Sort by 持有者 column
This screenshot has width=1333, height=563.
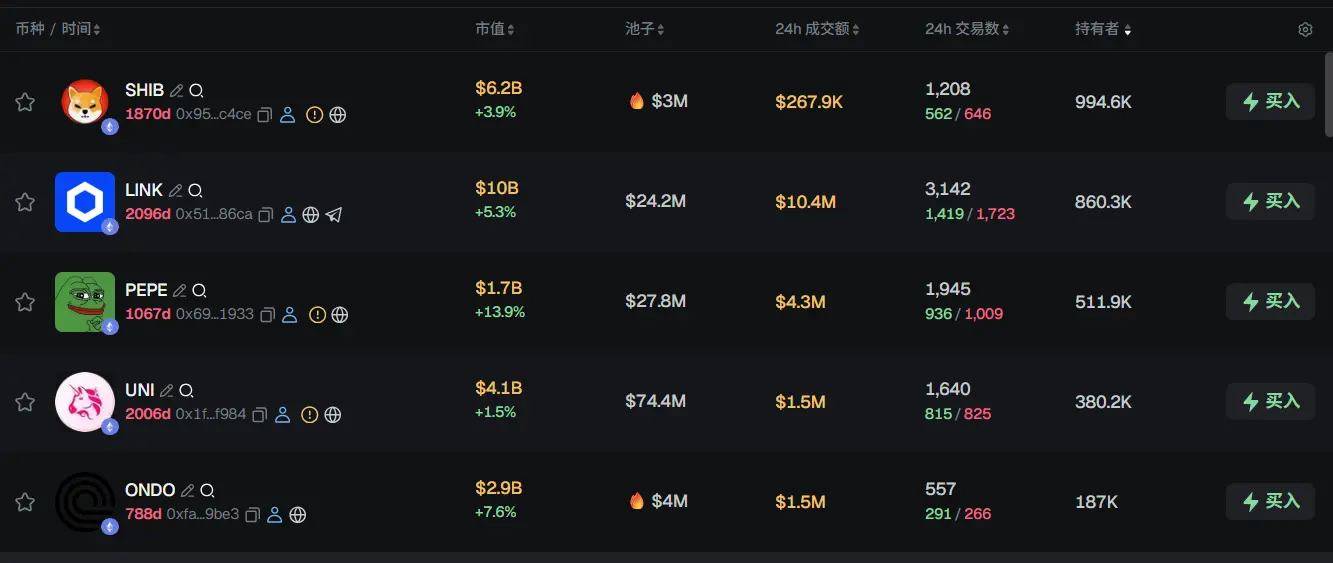click(x=1103, y=30)
